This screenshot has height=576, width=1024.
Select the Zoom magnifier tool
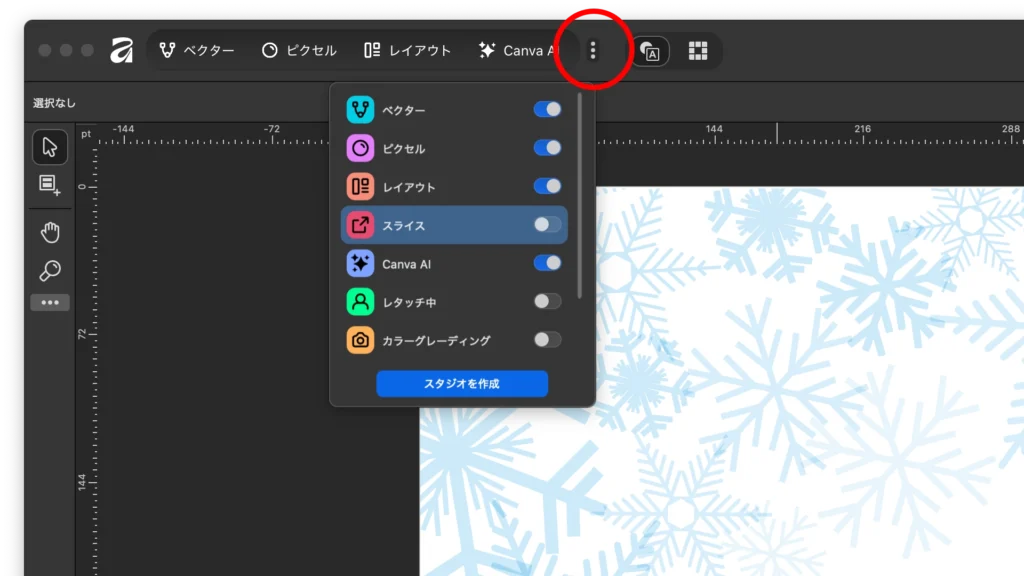tap(49, 270)
